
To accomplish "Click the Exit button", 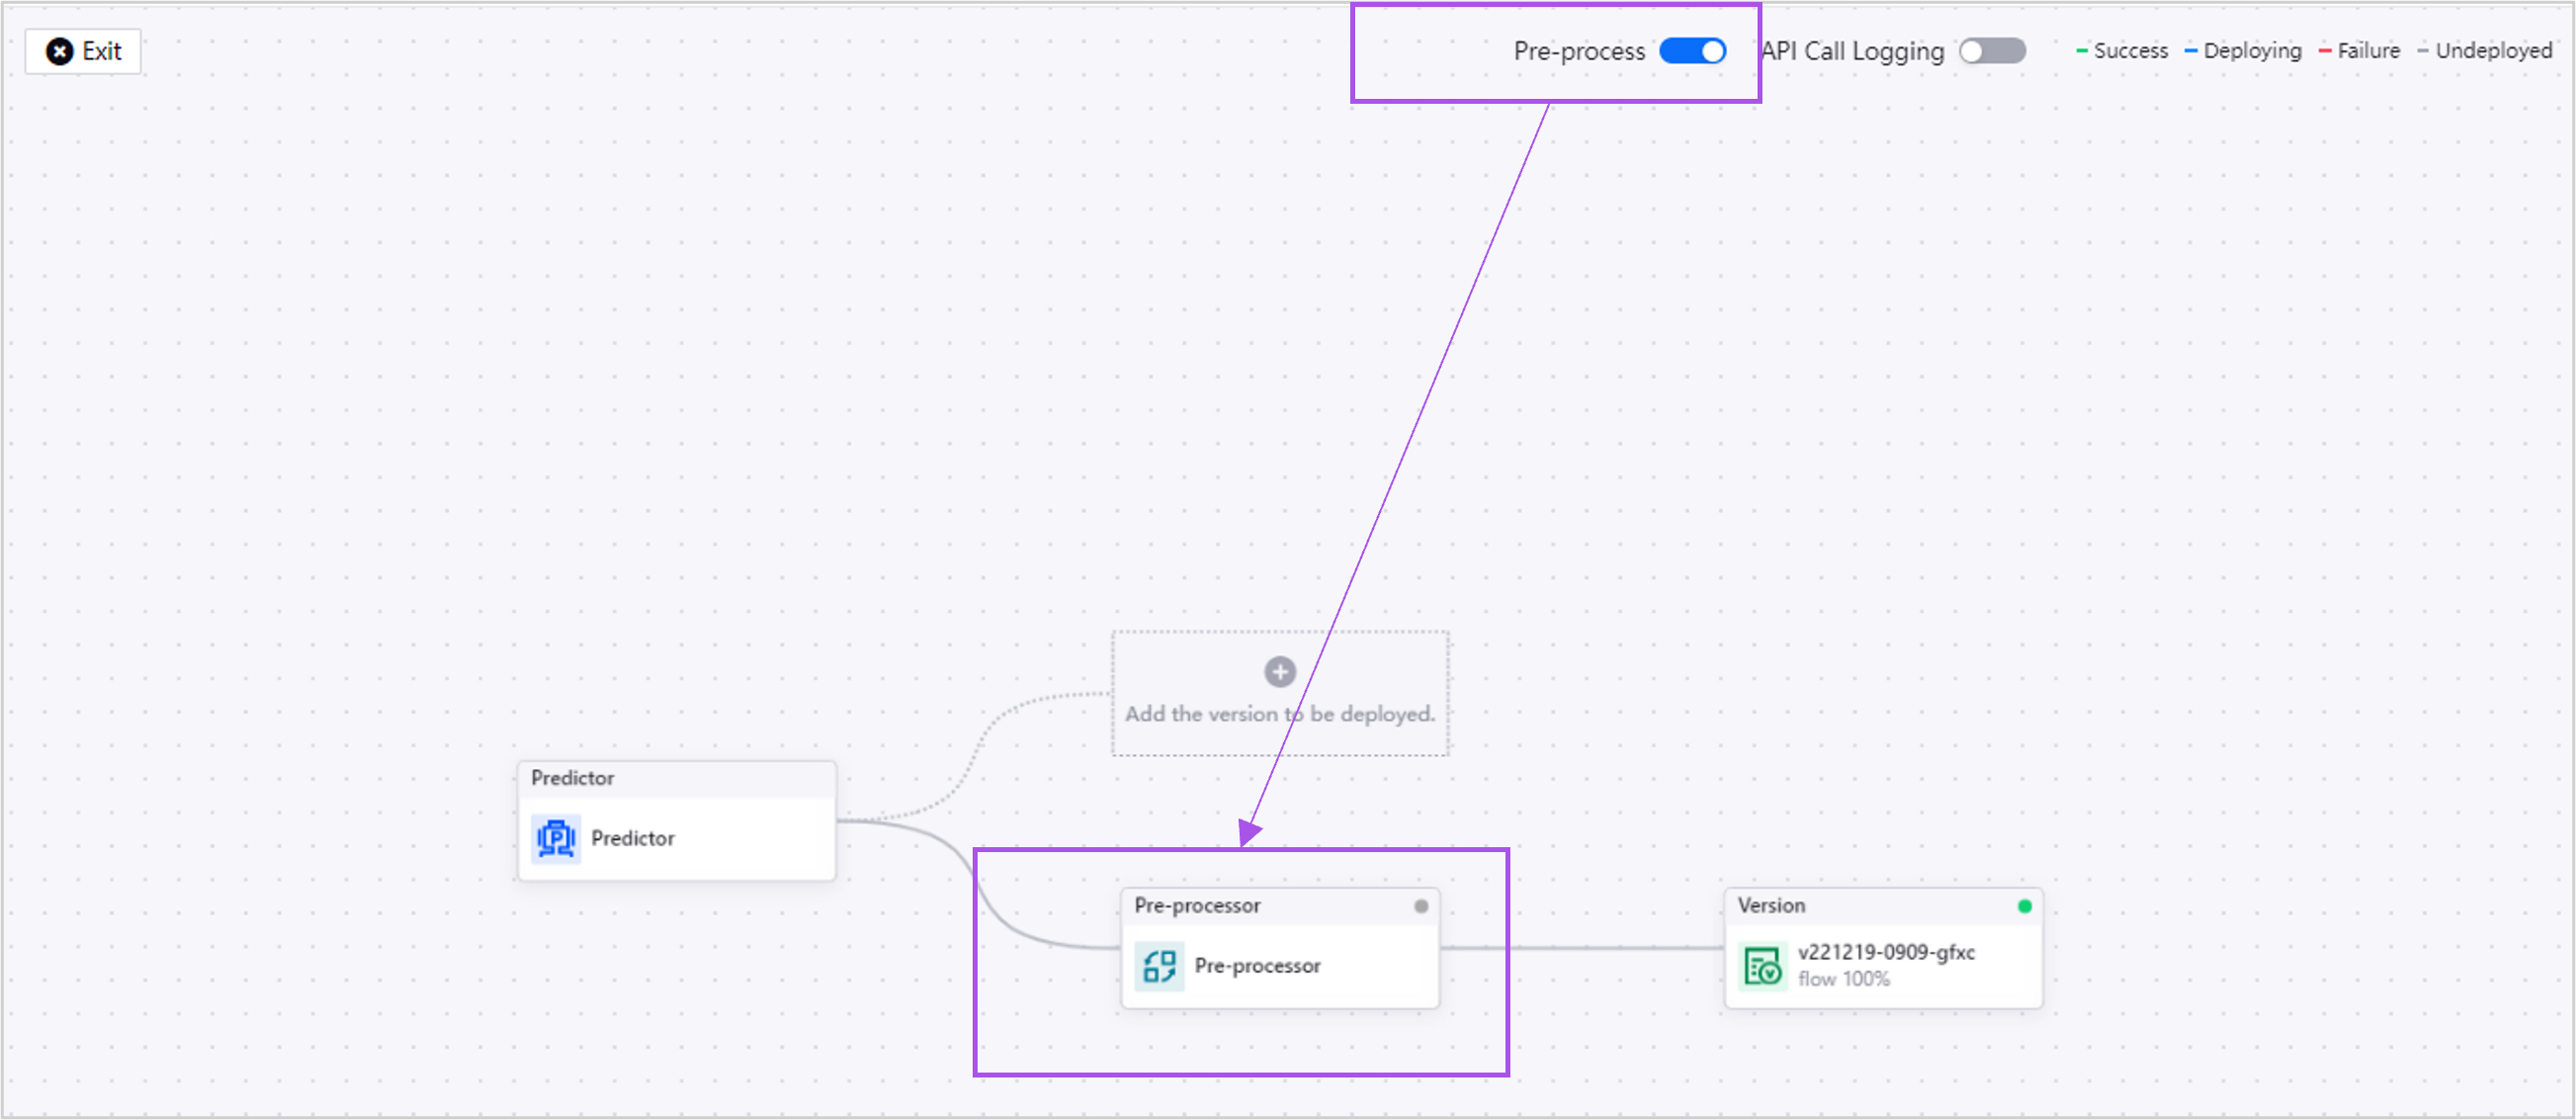I will pyautogui.click(x=90, y=51).
